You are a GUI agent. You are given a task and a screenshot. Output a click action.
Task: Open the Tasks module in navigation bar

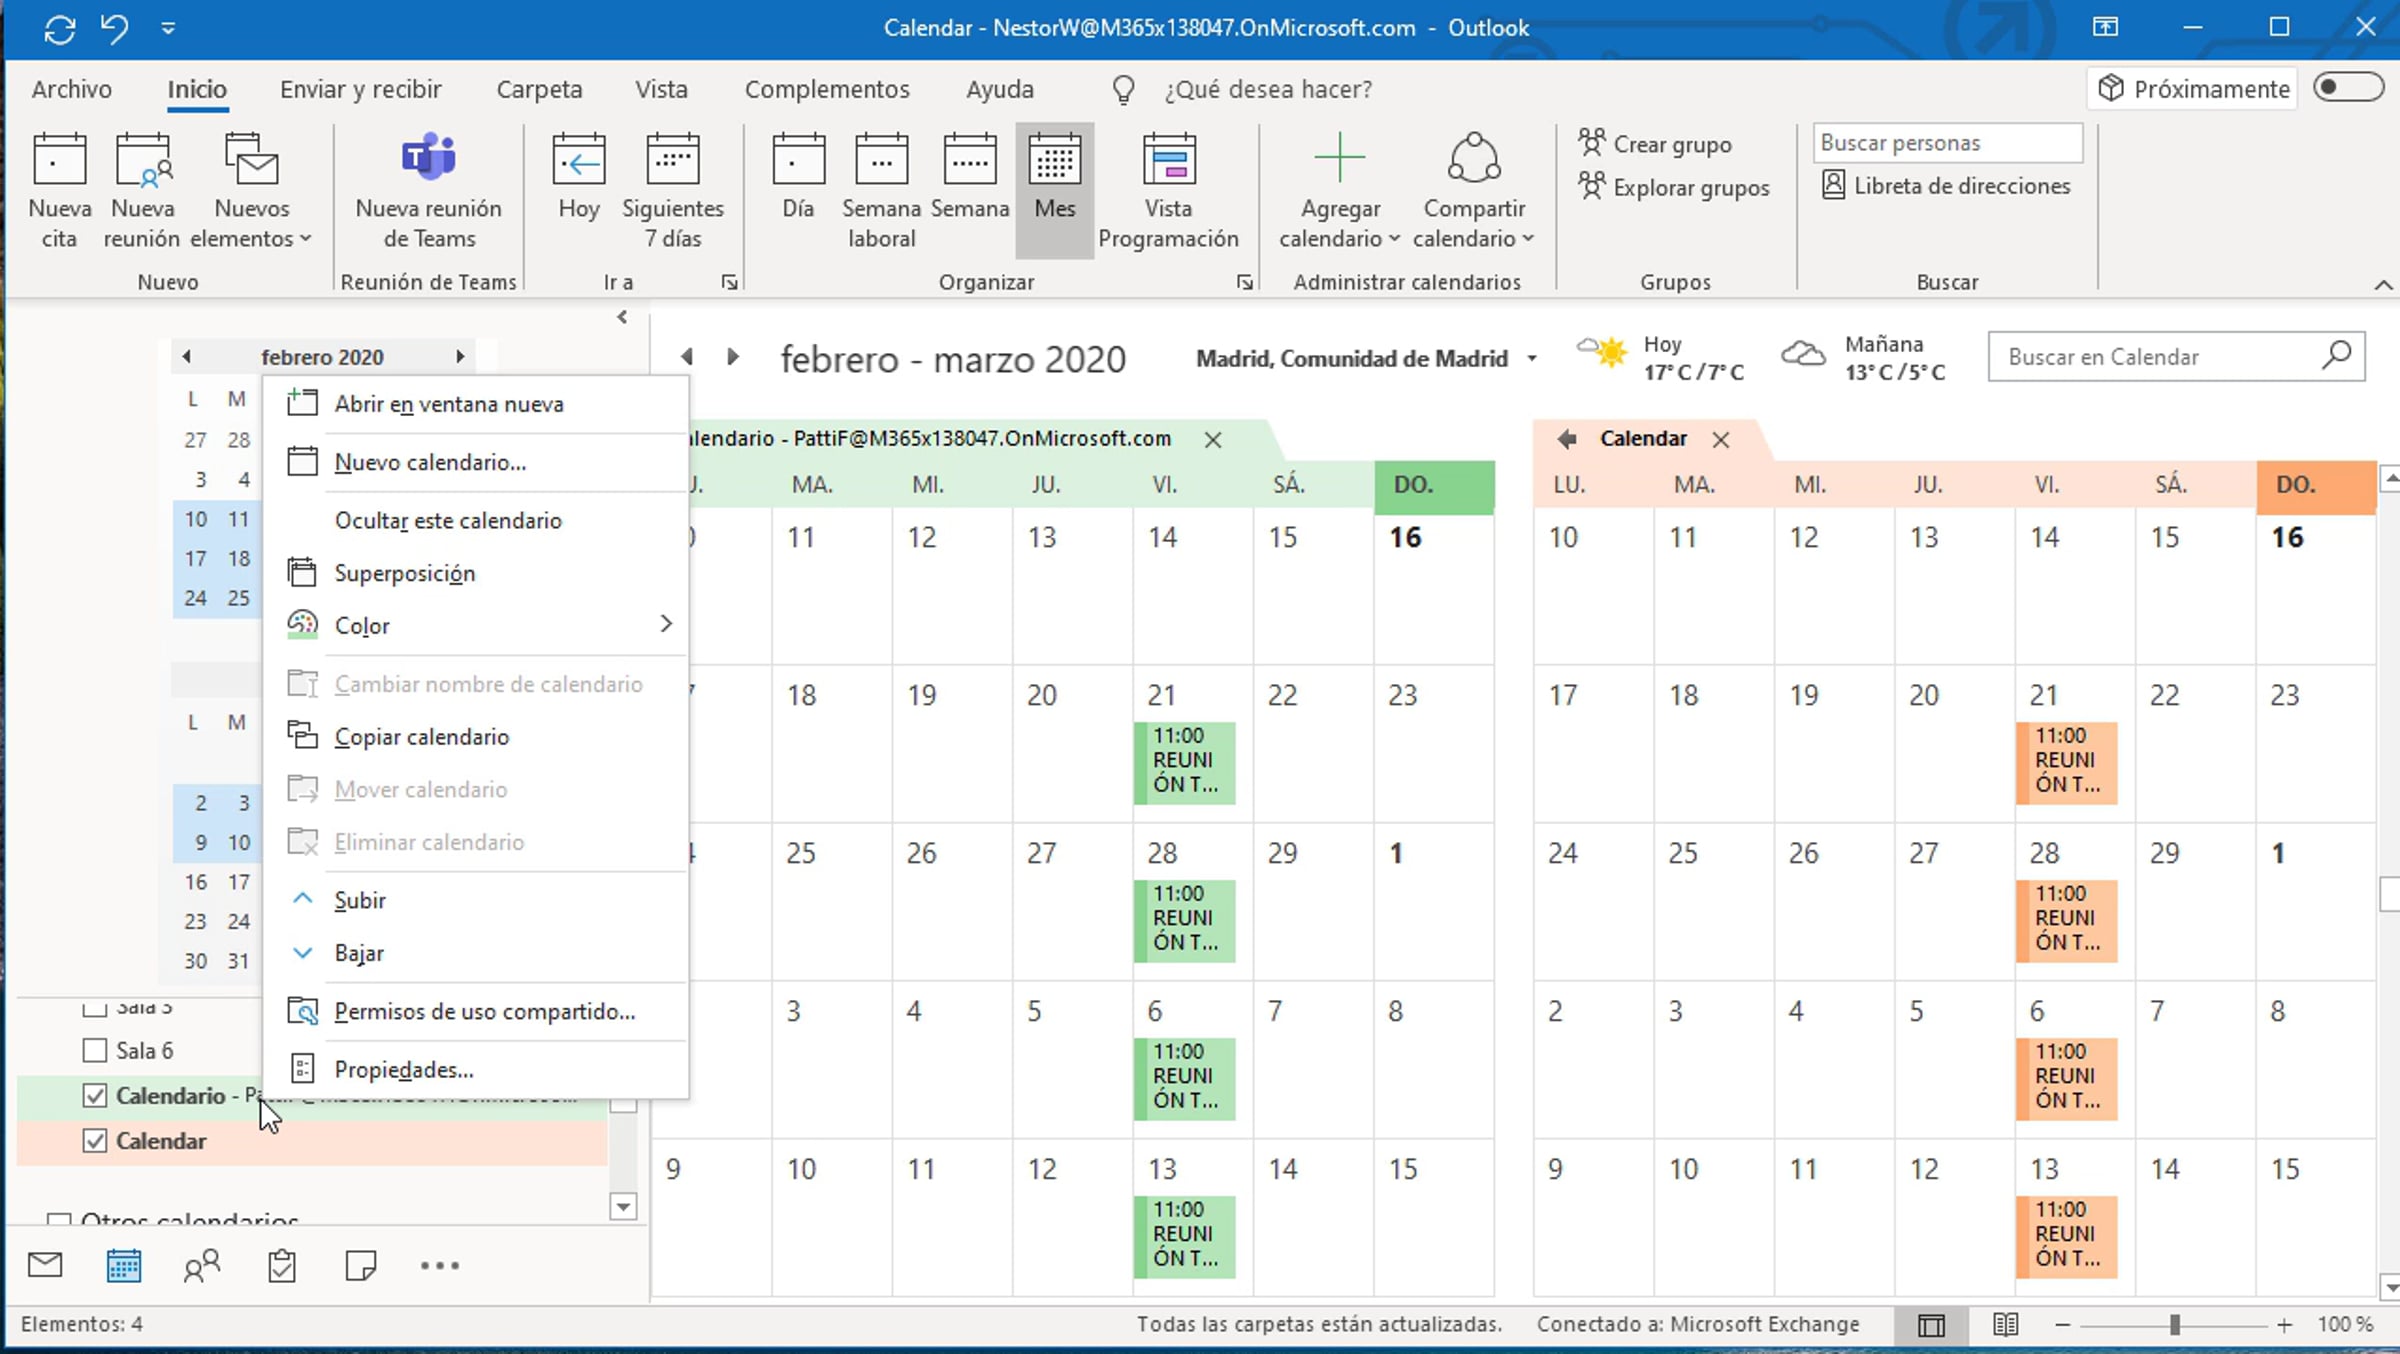pos(282,1265)
